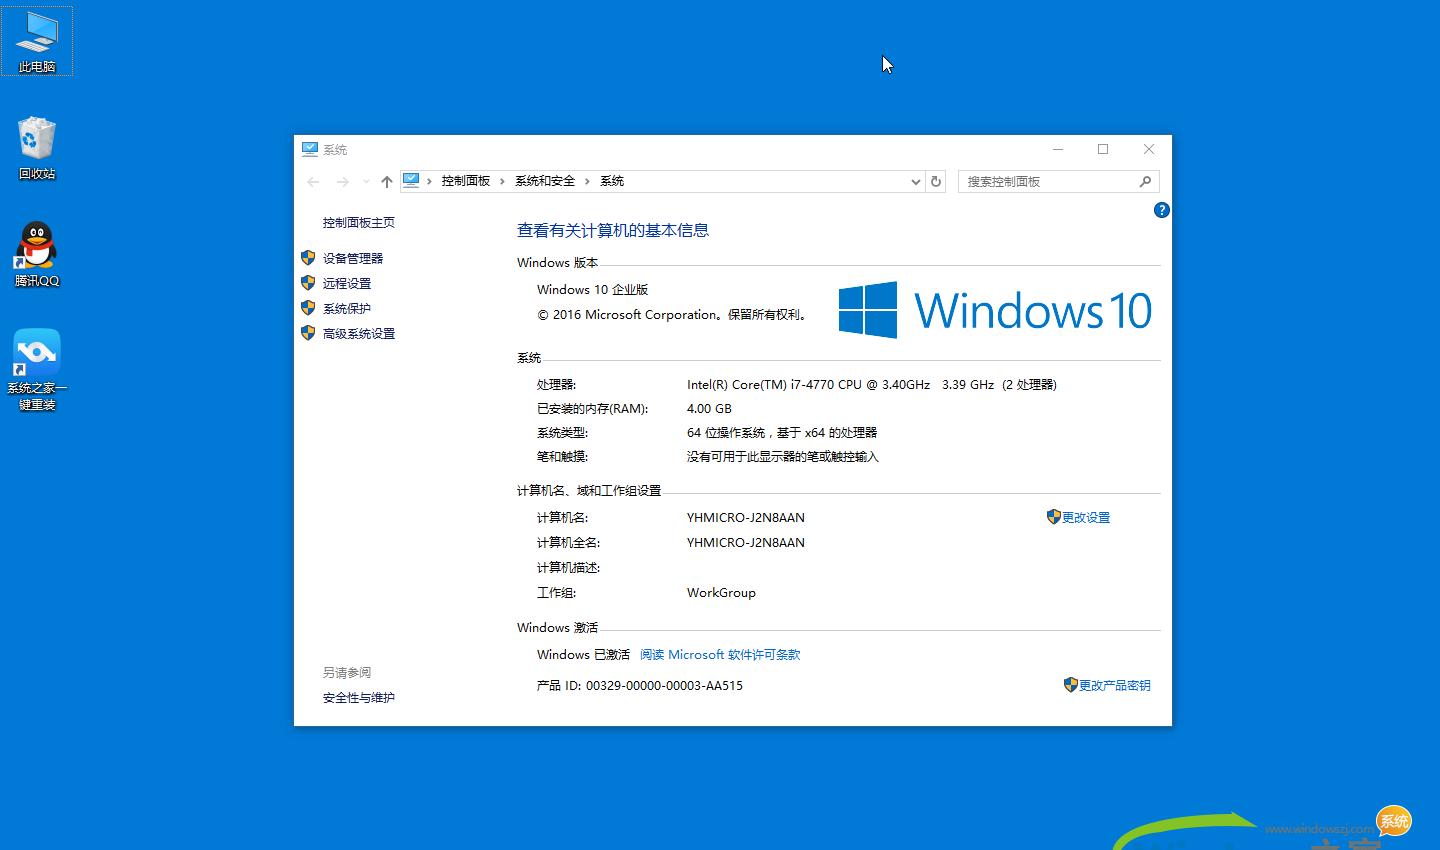Open the 此电脑 desktop icon
The width and height of the screenshot is (1440, 850).
tap(37, 41)
